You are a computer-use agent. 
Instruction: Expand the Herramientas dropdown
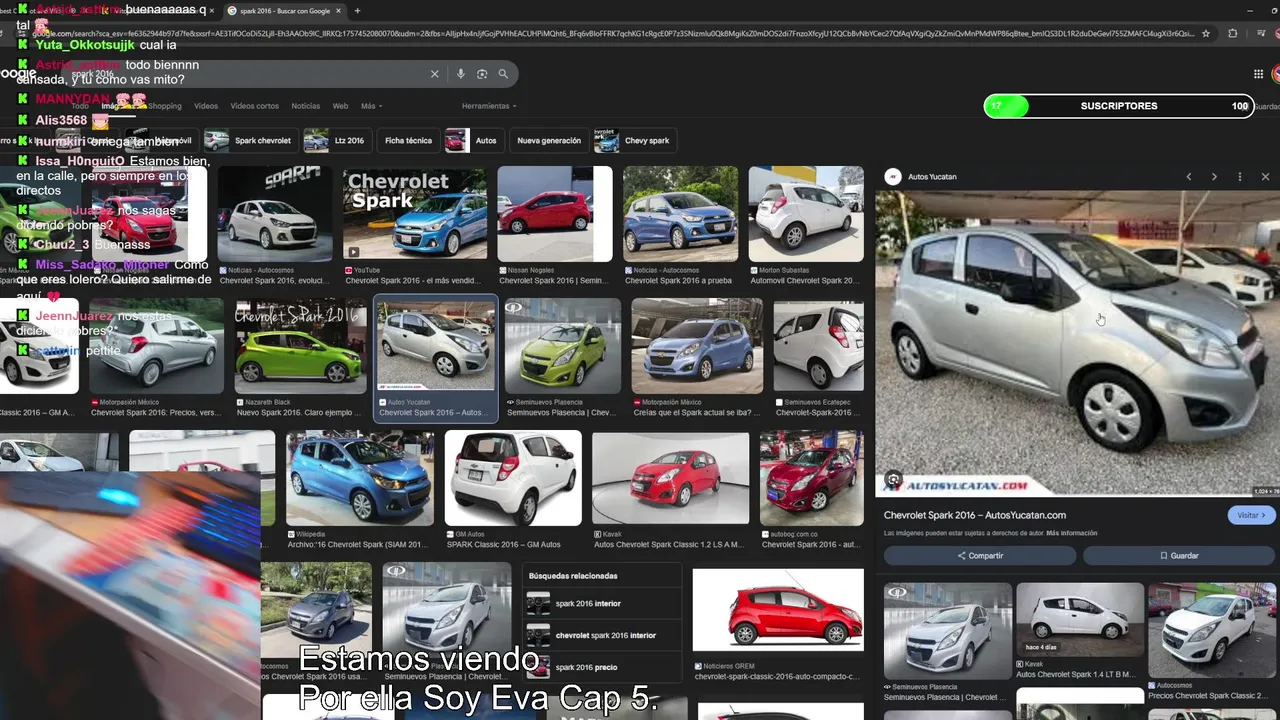pos(489,106)
